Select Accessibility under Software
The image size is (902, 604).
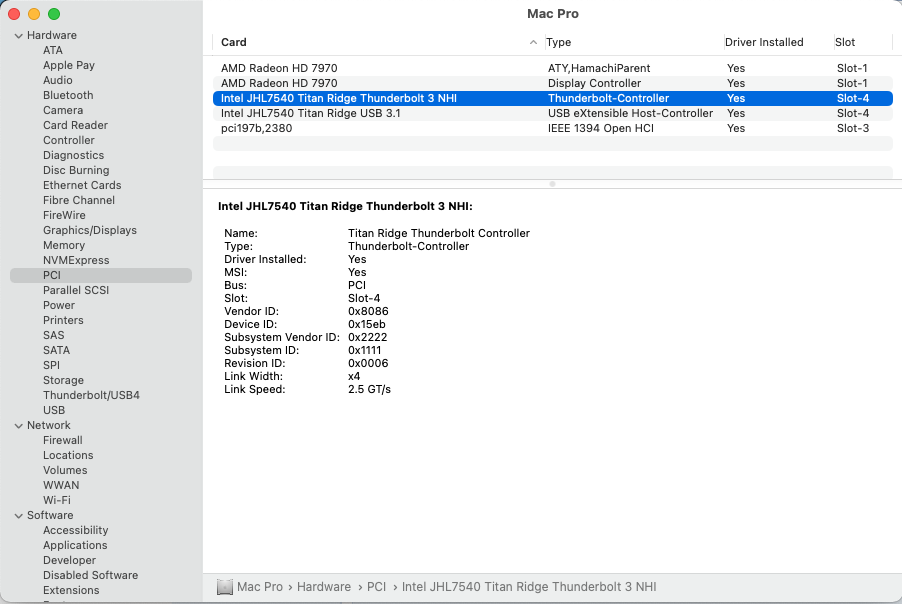75,530
